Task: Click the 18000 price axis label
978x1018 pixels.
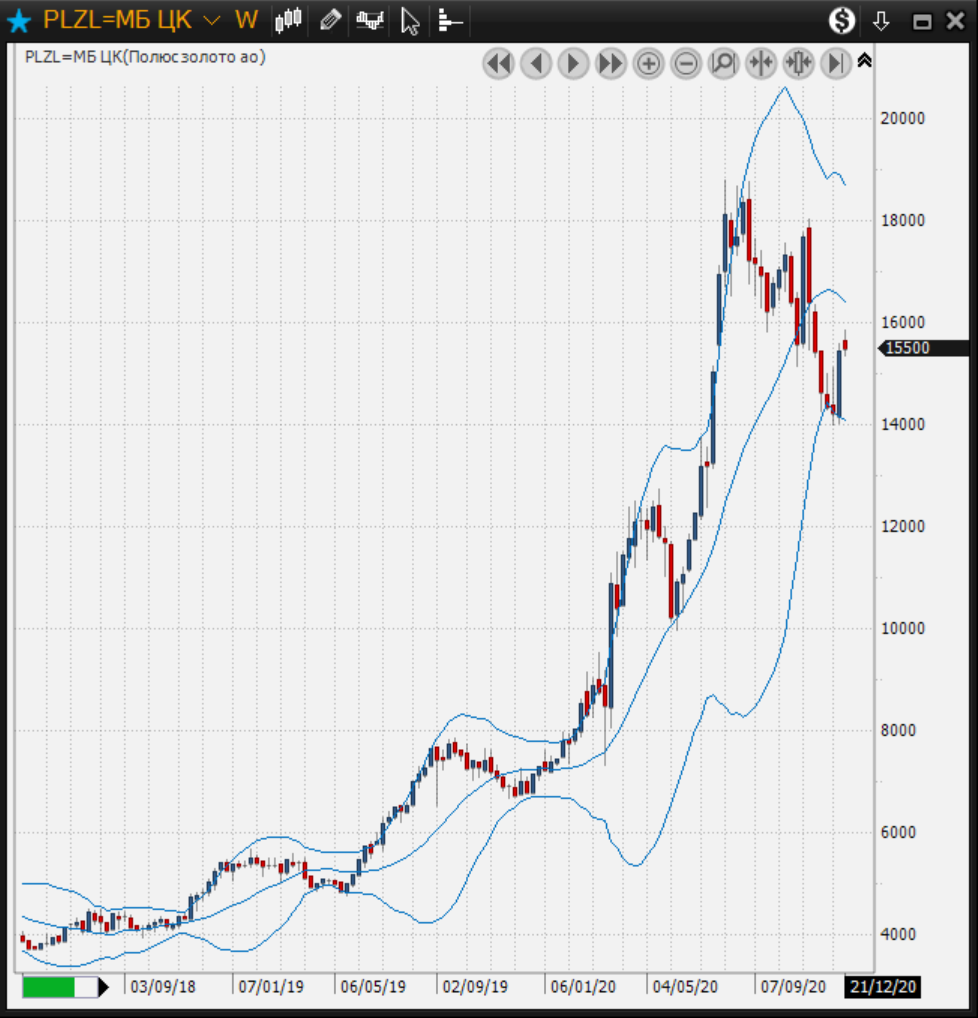Action: [902, 220]
